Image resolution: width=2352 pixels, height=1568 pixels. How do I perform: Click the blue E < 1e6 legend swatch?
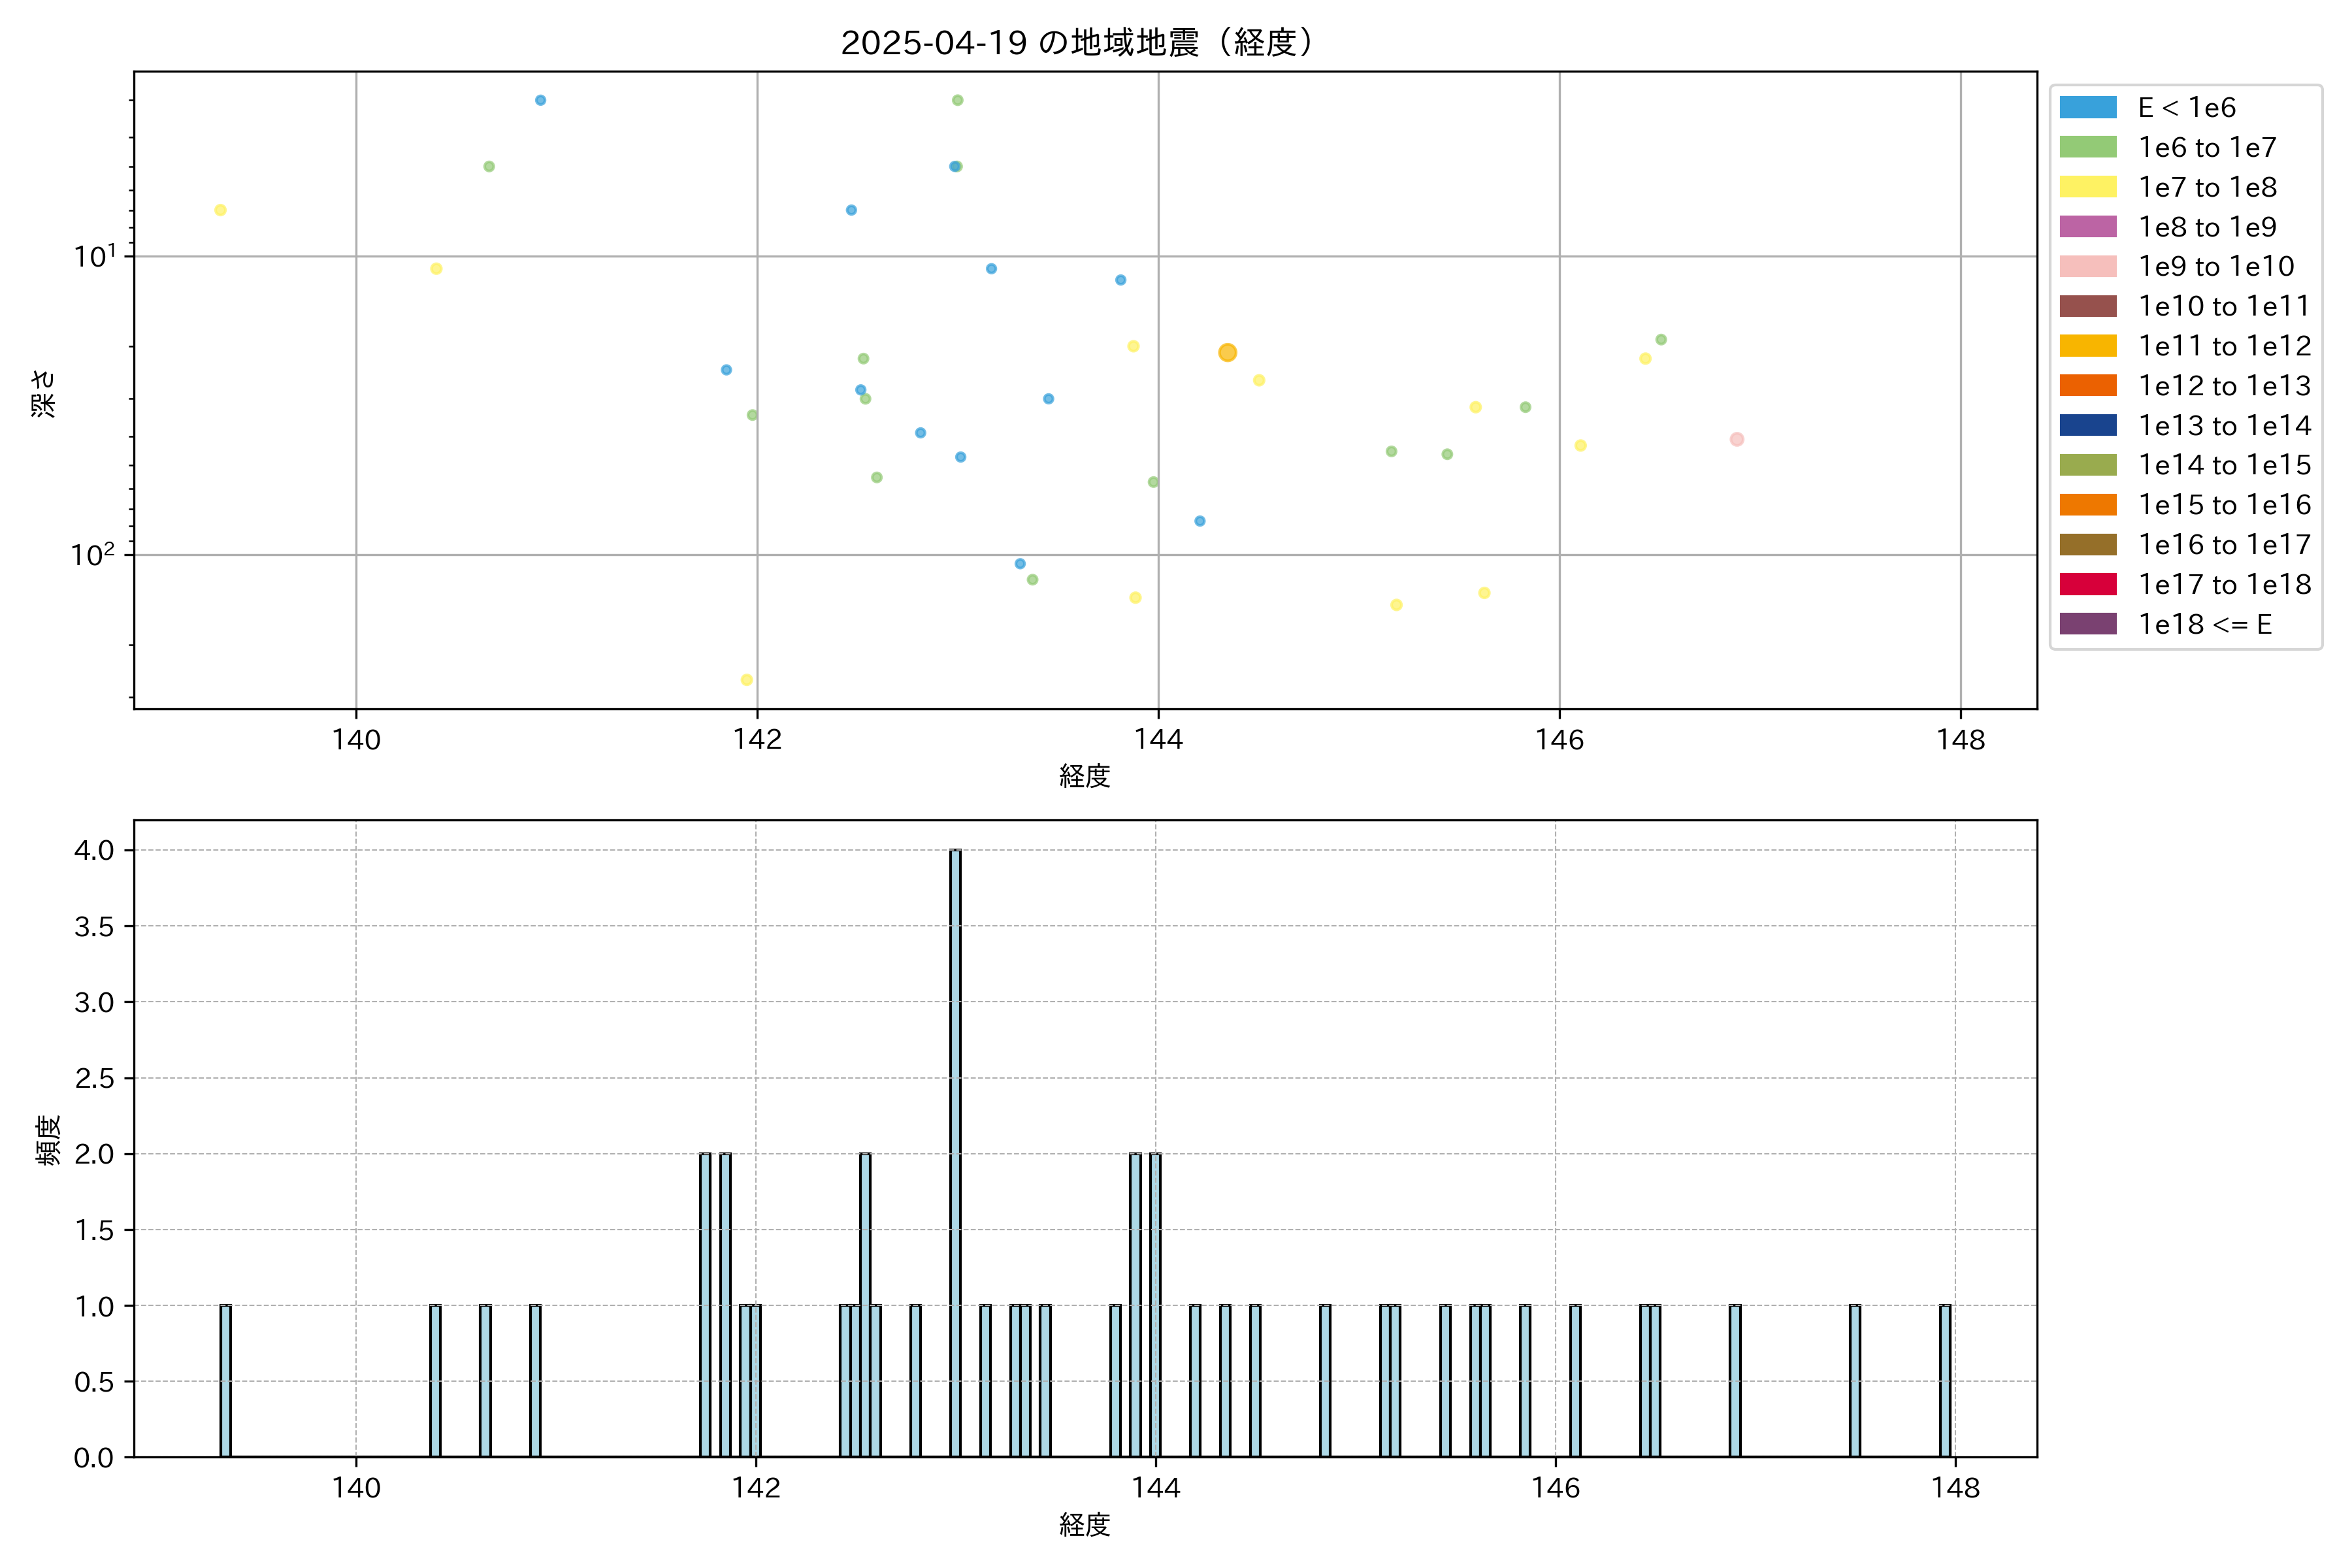coord(2087,108)
